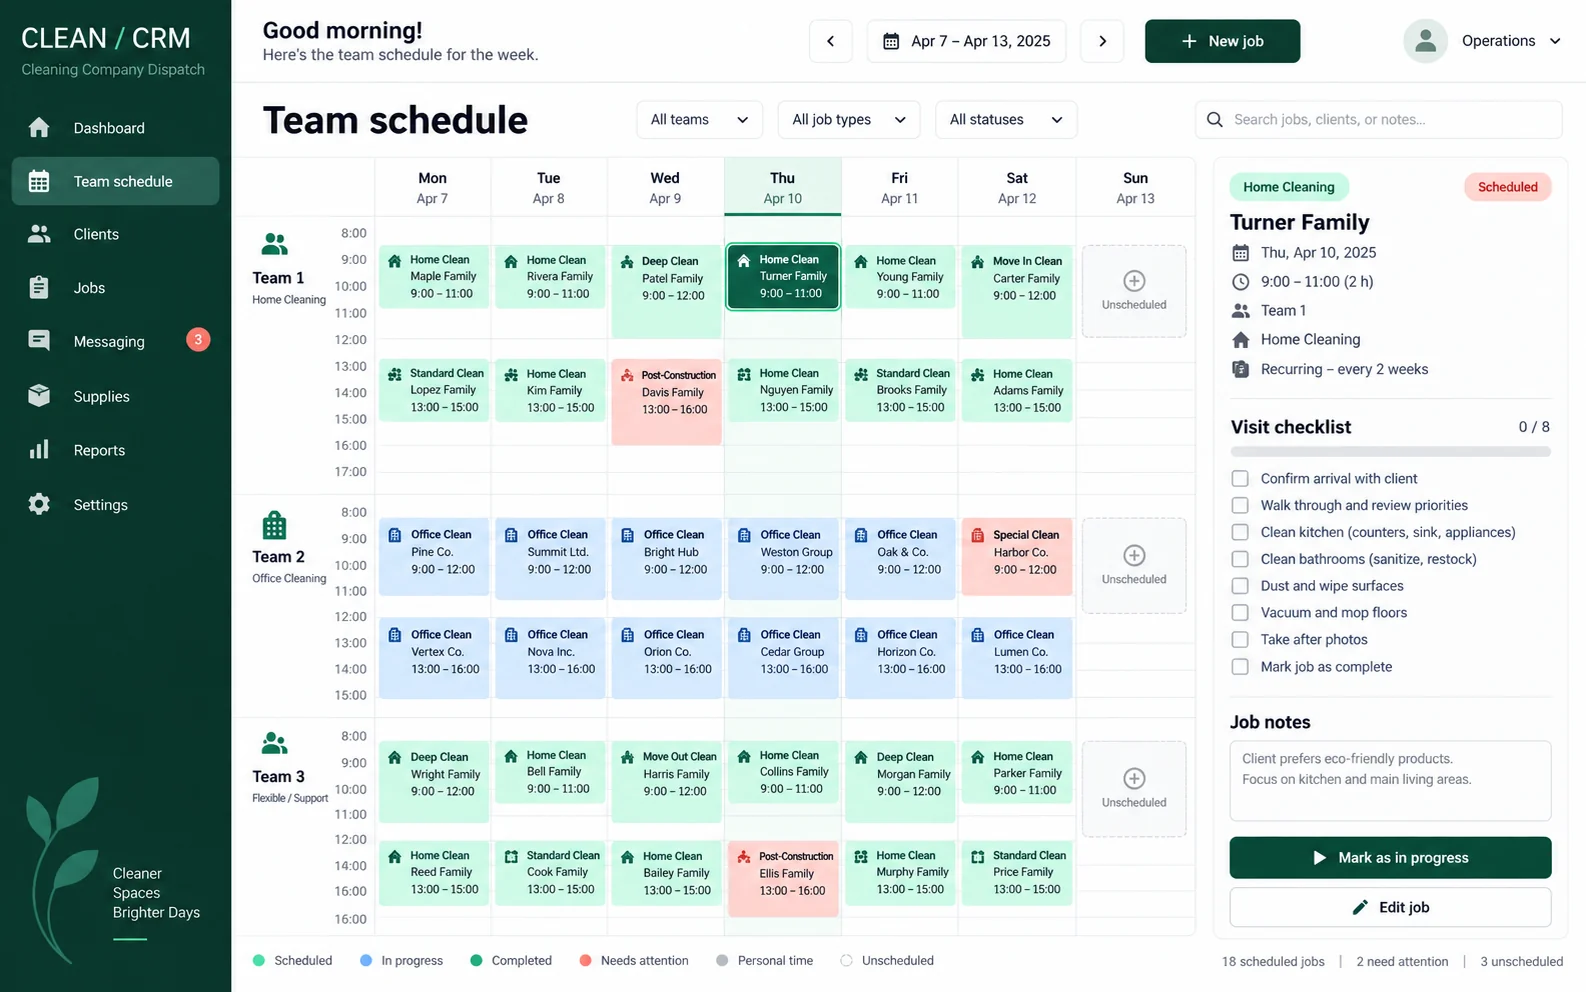The width and height of the screenshot is (1586, 992).
Task: Click the search jobs input field
Action: (x=1378, y=120)
